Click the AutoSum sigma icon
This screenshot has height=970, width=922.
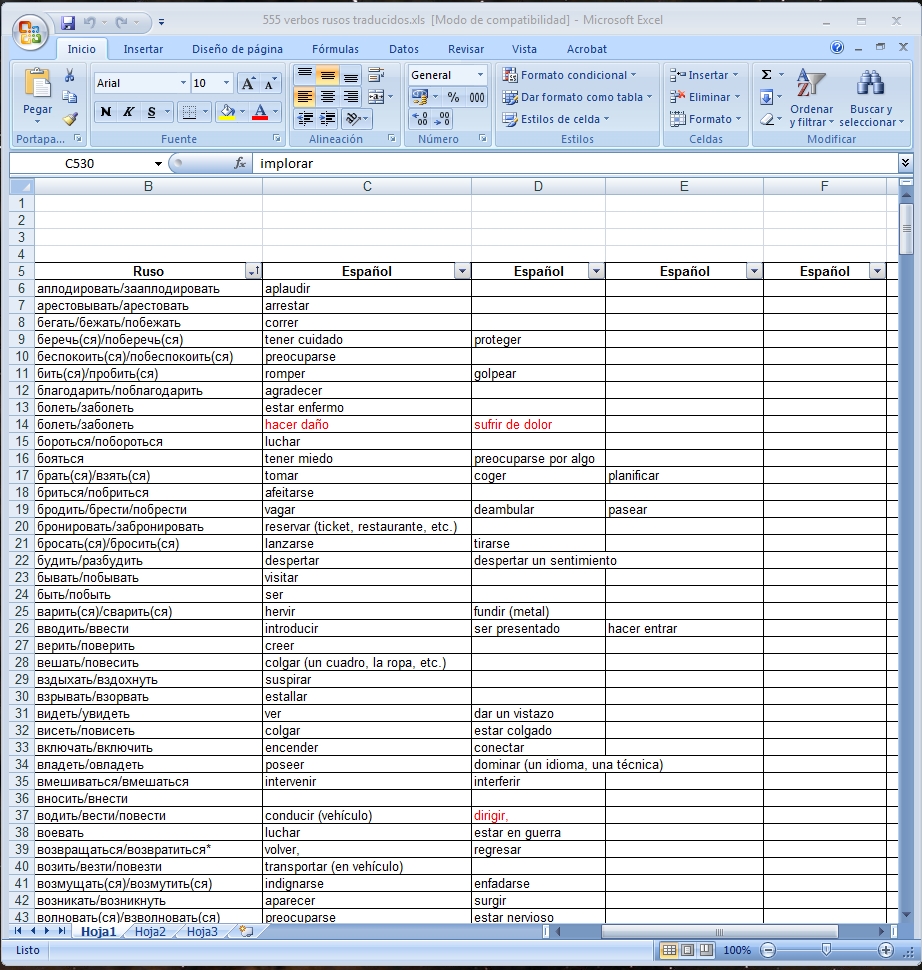pos(766,75)
